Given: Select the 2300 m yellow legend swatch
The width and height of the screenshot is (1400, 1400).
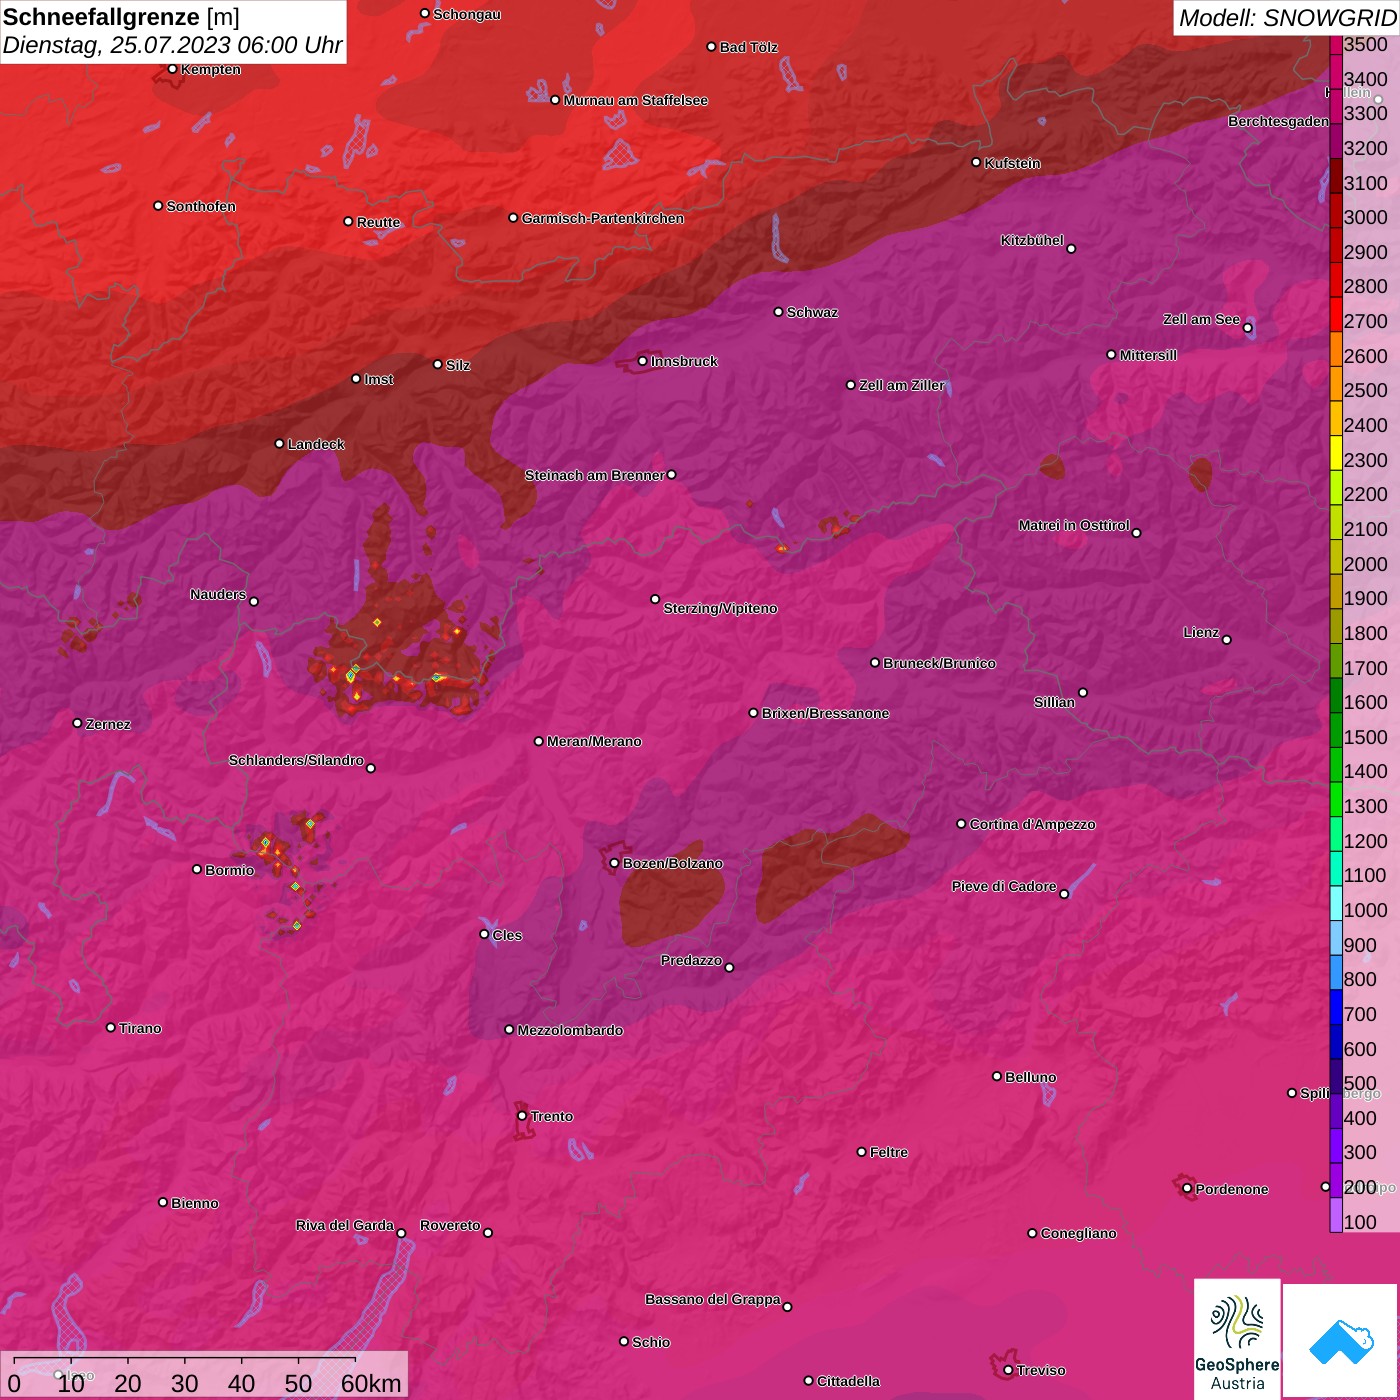Looking at the screenshot, I should click(x=1336, y=452).
